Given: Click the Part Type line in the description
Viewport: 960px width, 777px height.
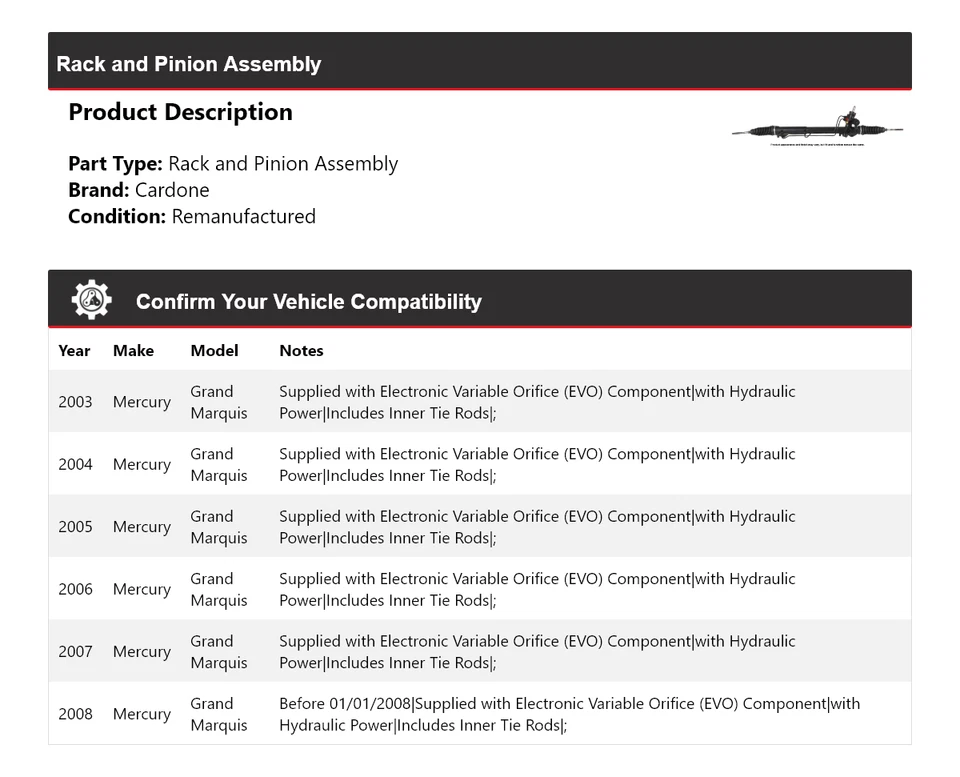Looking at the screenshot, I should [x=233, y=164].
